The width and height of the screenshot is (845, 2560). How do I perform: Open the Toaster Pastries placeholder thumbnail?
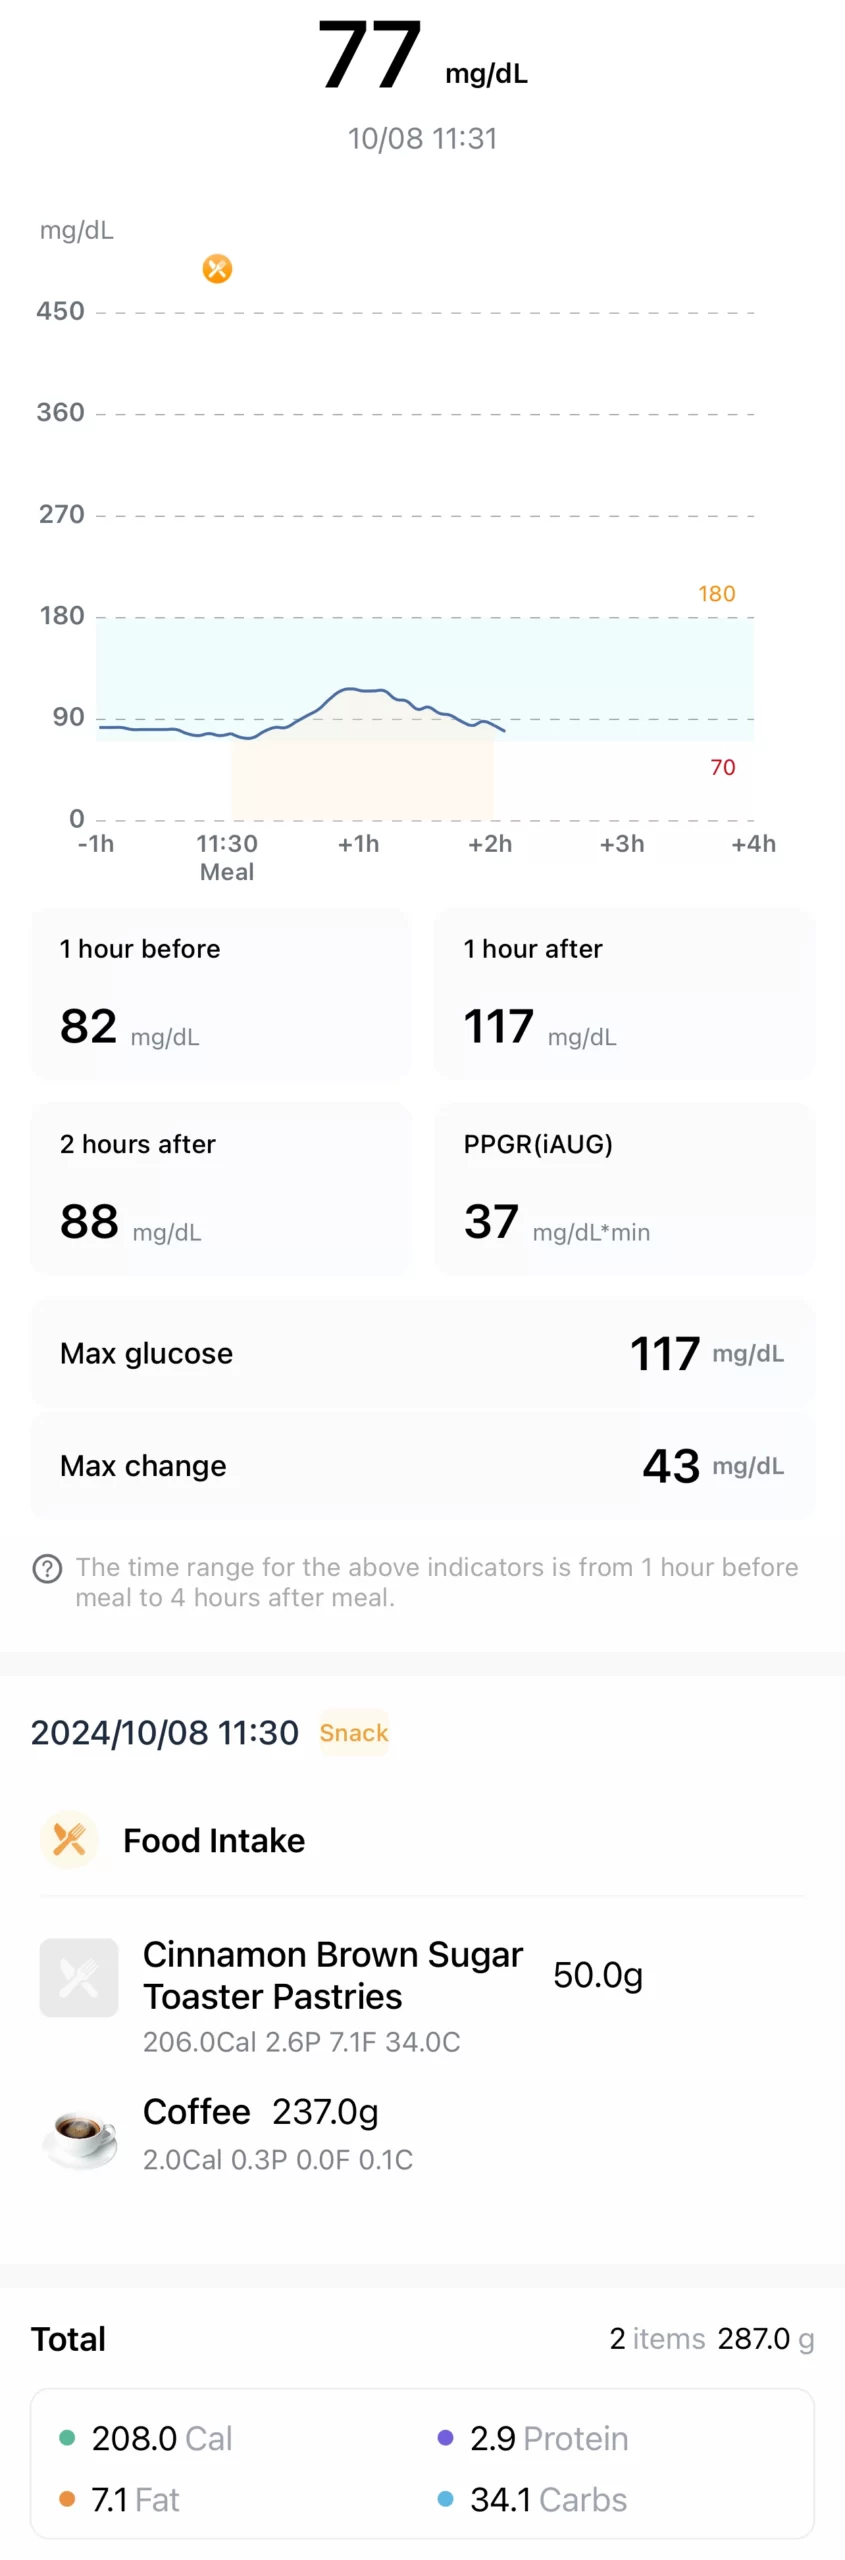click(79, 1977)
